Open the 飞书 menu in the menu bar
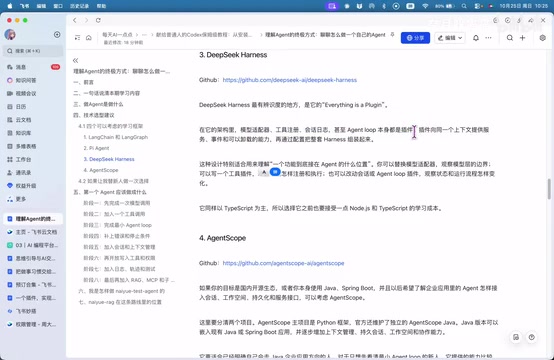This screenshot has height=360, width=554. (x=24, y=6)
